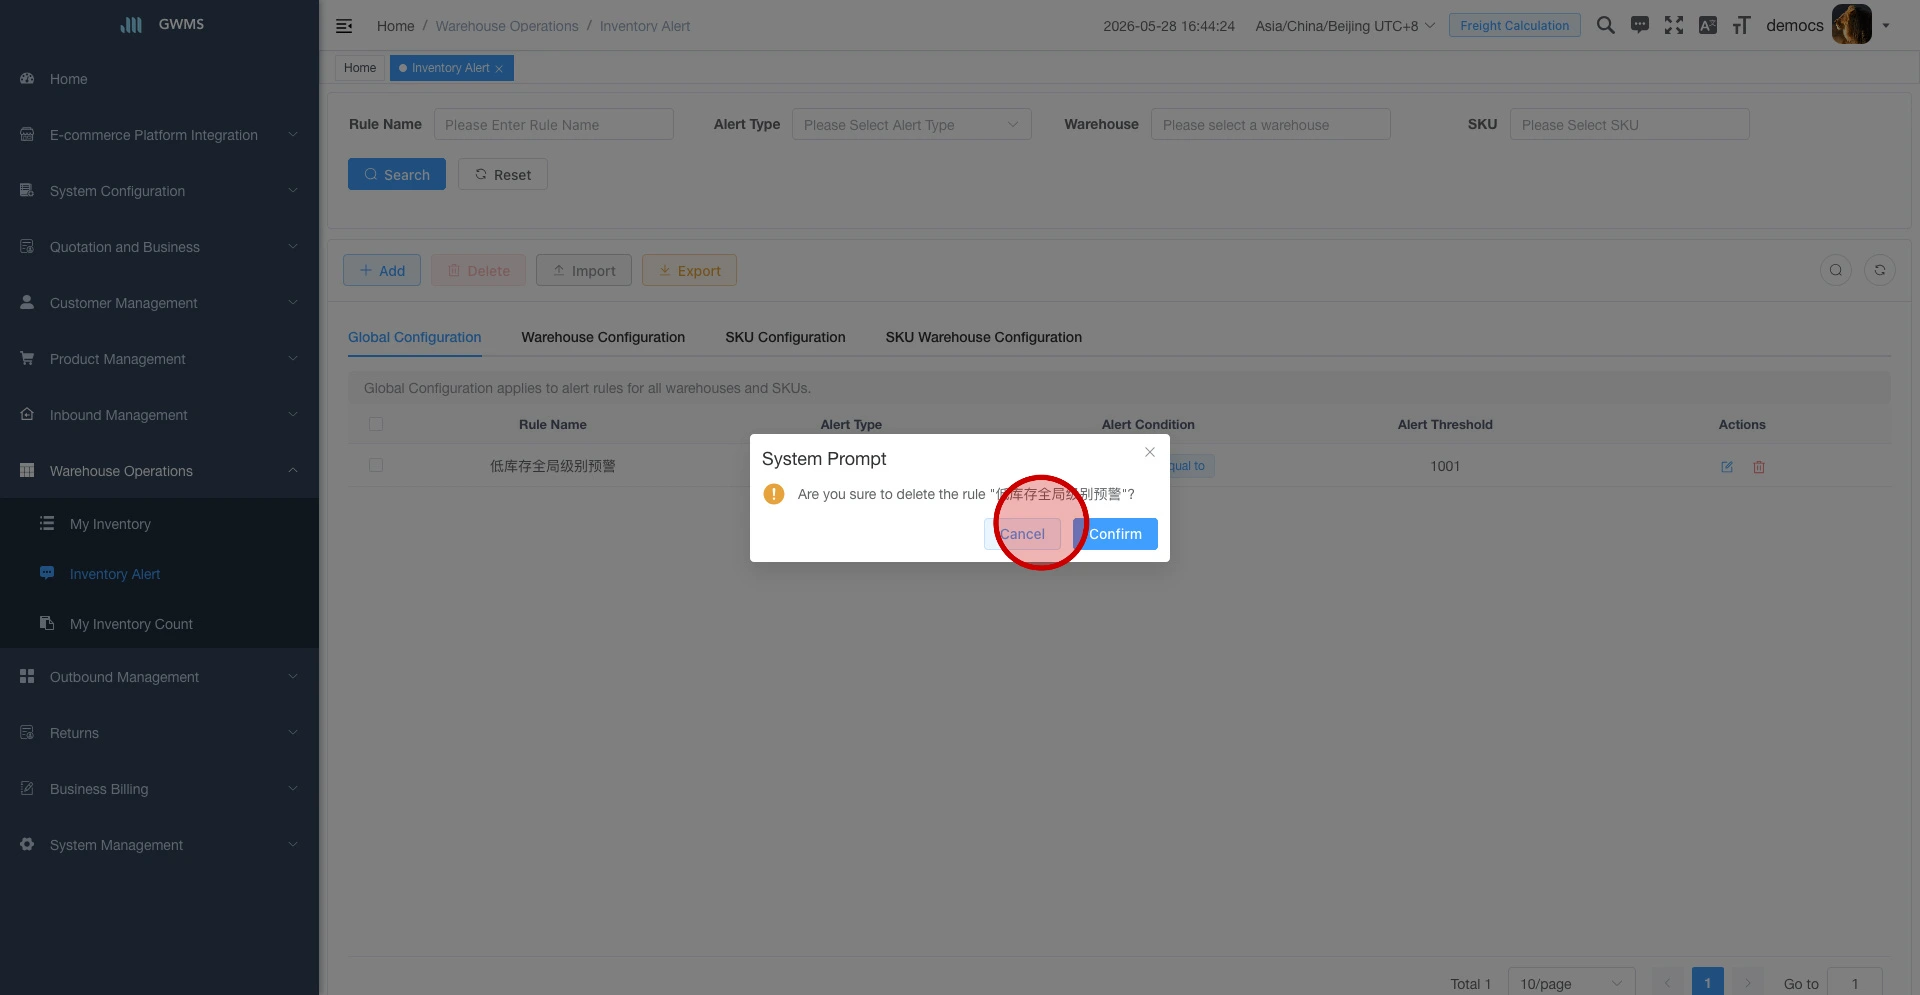Open My Inventory page
1920x995 pixels.
coord(159,524)
